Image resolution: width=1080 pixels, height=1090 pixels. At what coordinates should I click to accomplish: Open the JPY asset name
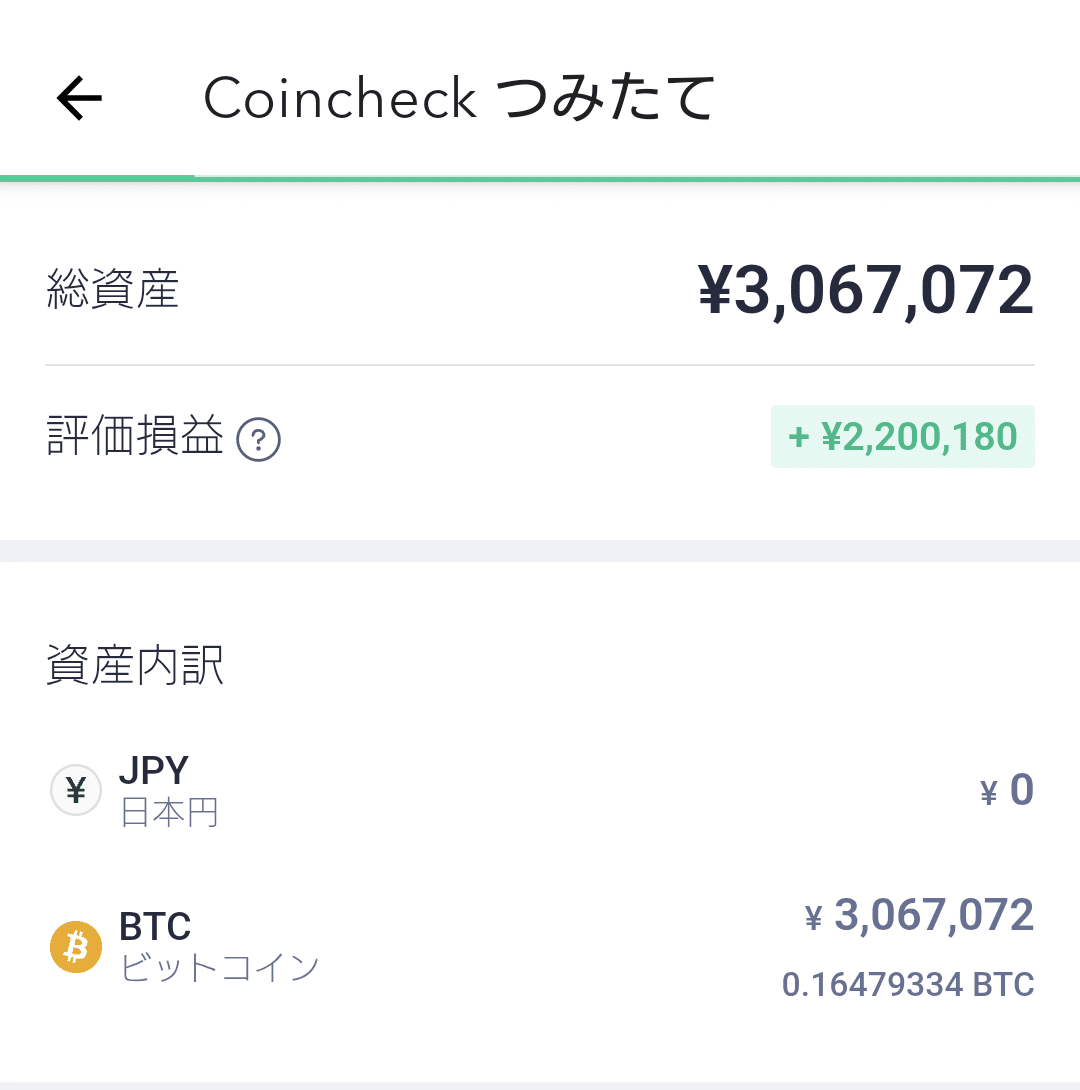point(154,771)
